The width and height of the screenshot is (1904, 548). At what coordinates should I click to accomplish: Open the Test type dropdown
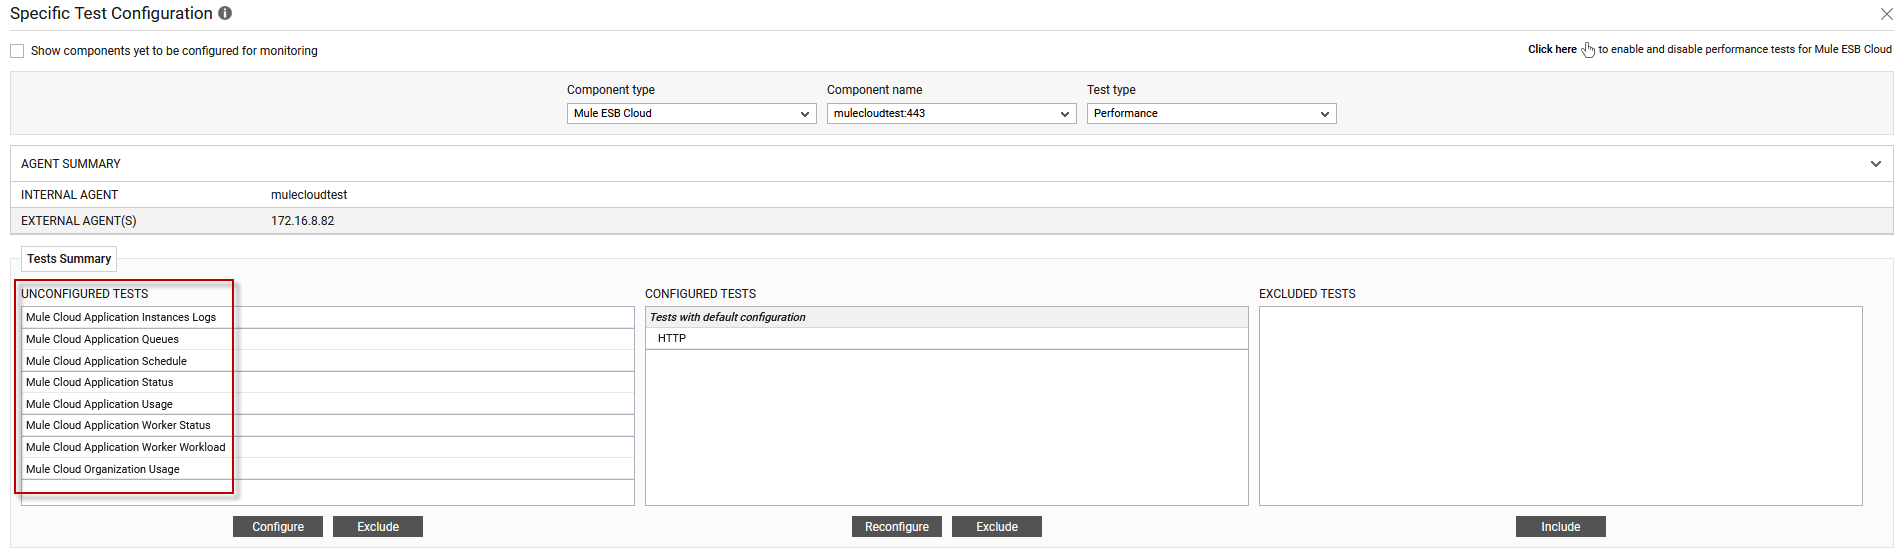[x=1212, y=114]
